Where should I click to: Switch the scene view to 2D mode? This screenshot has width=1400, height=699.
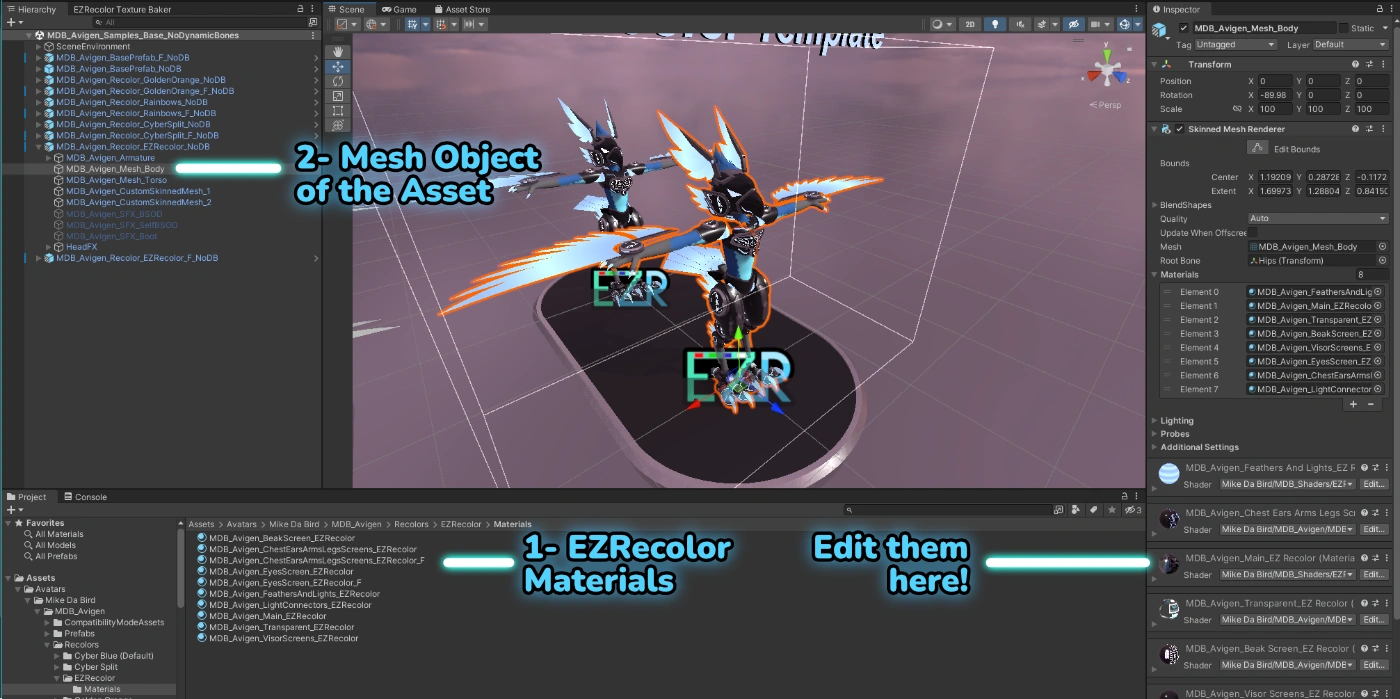[970, 24]
